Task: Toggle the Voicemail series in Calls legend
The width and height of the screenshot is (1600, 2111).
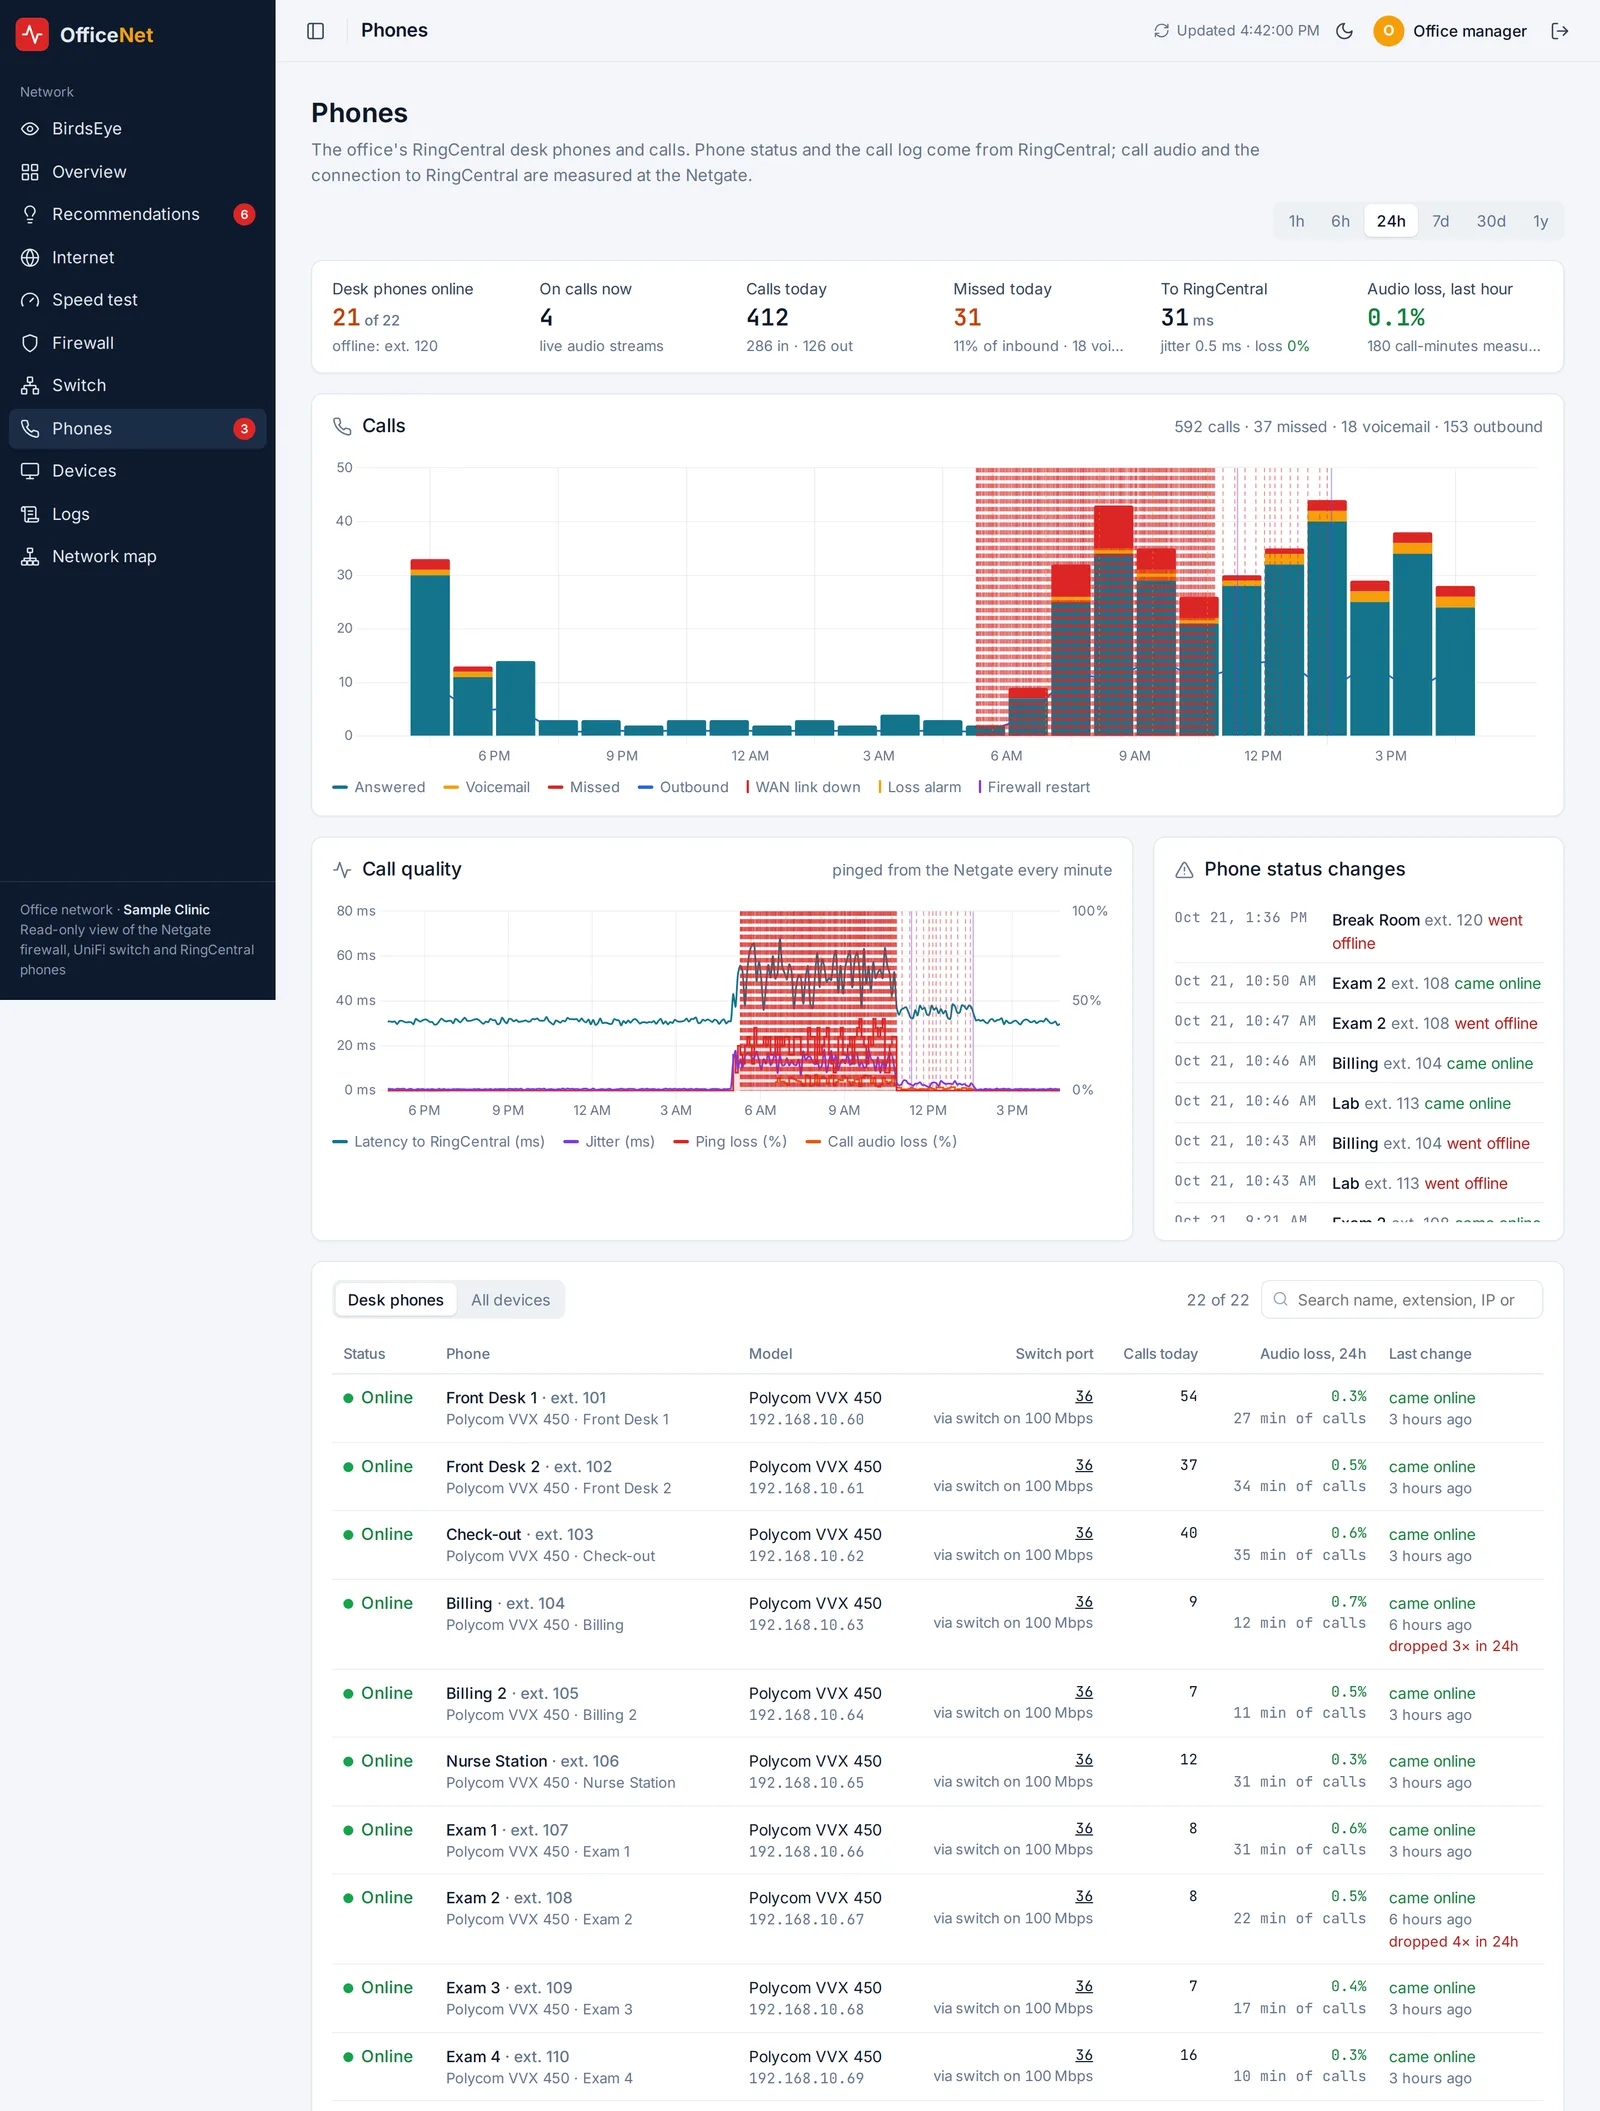Action: 487,787
